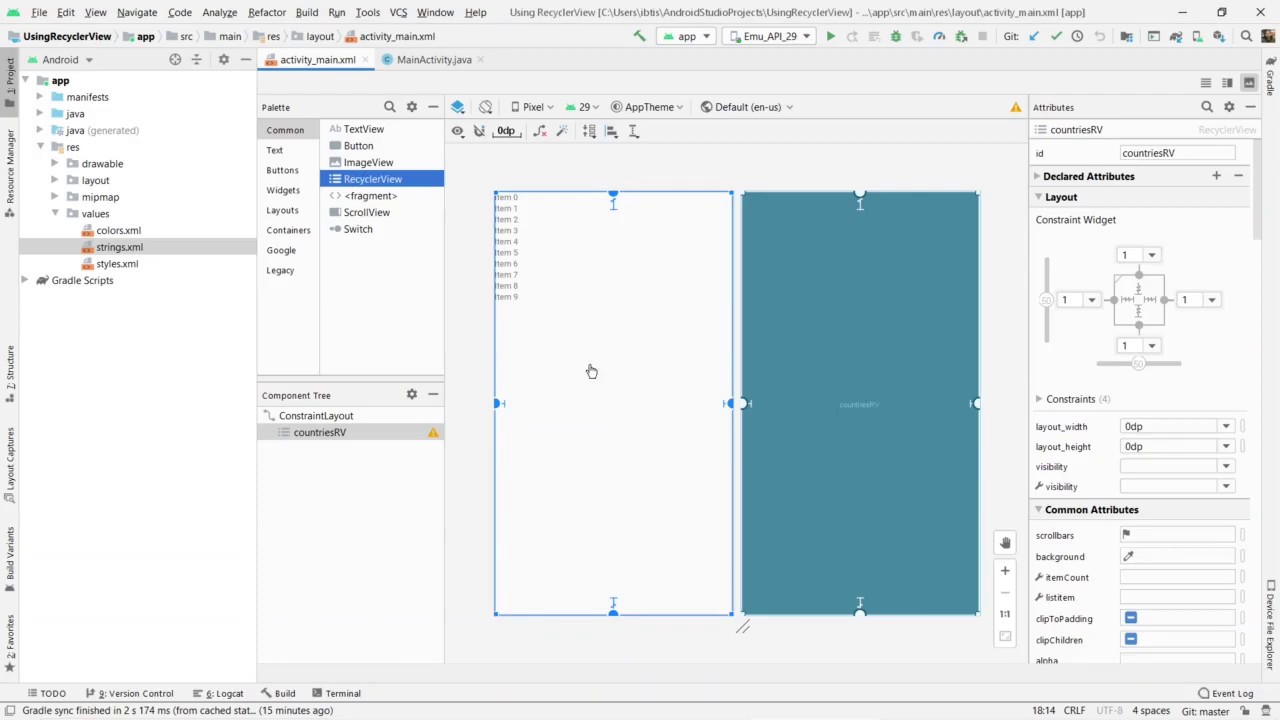Click the Make Project hammer icon
The height and width of the screenshot is (720, 1280).
(x=639, y=36)
